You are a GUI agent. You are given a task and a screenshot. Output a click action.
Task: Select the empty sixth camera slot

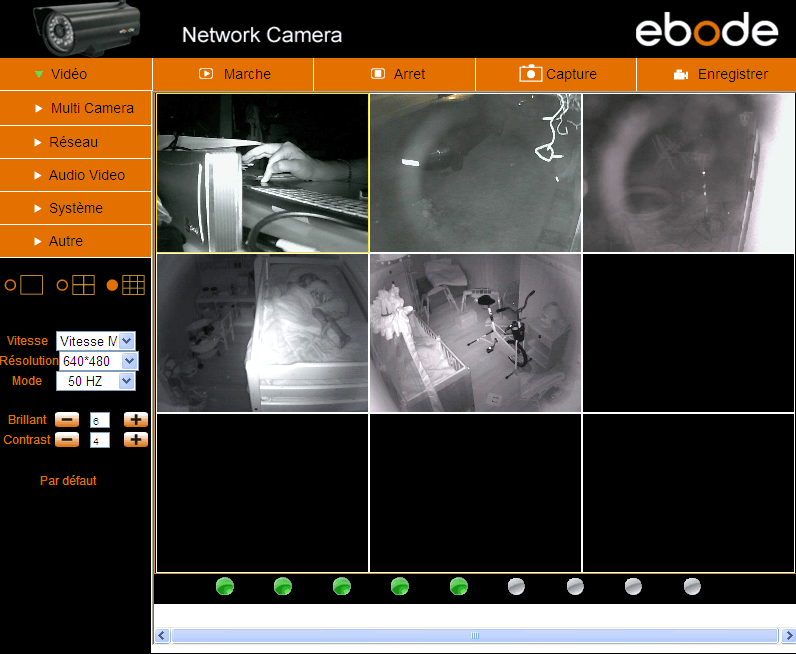[x=688, y=333]
